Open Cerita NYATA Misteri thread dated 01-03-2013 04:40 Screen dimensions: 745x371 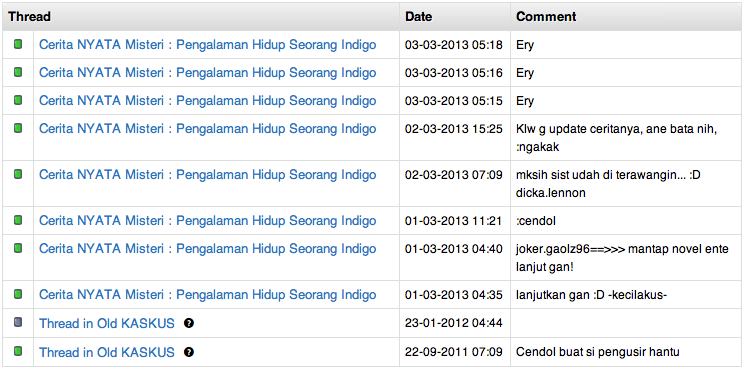click(208, 248)
